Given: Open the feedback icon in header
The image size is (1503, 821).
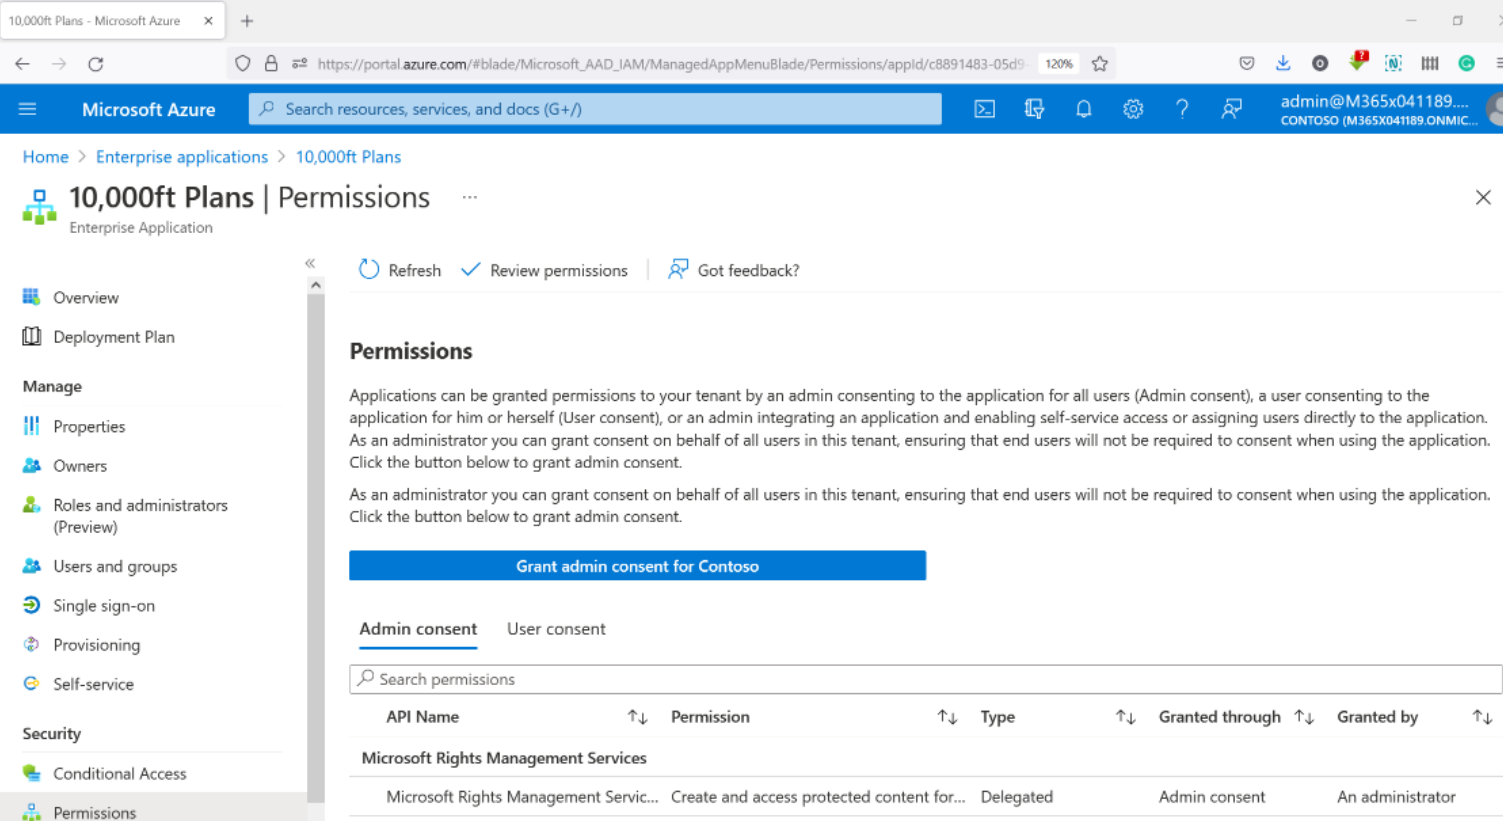Looking at the screenshot, I should pyautogui.click(x=1232, y=109).
